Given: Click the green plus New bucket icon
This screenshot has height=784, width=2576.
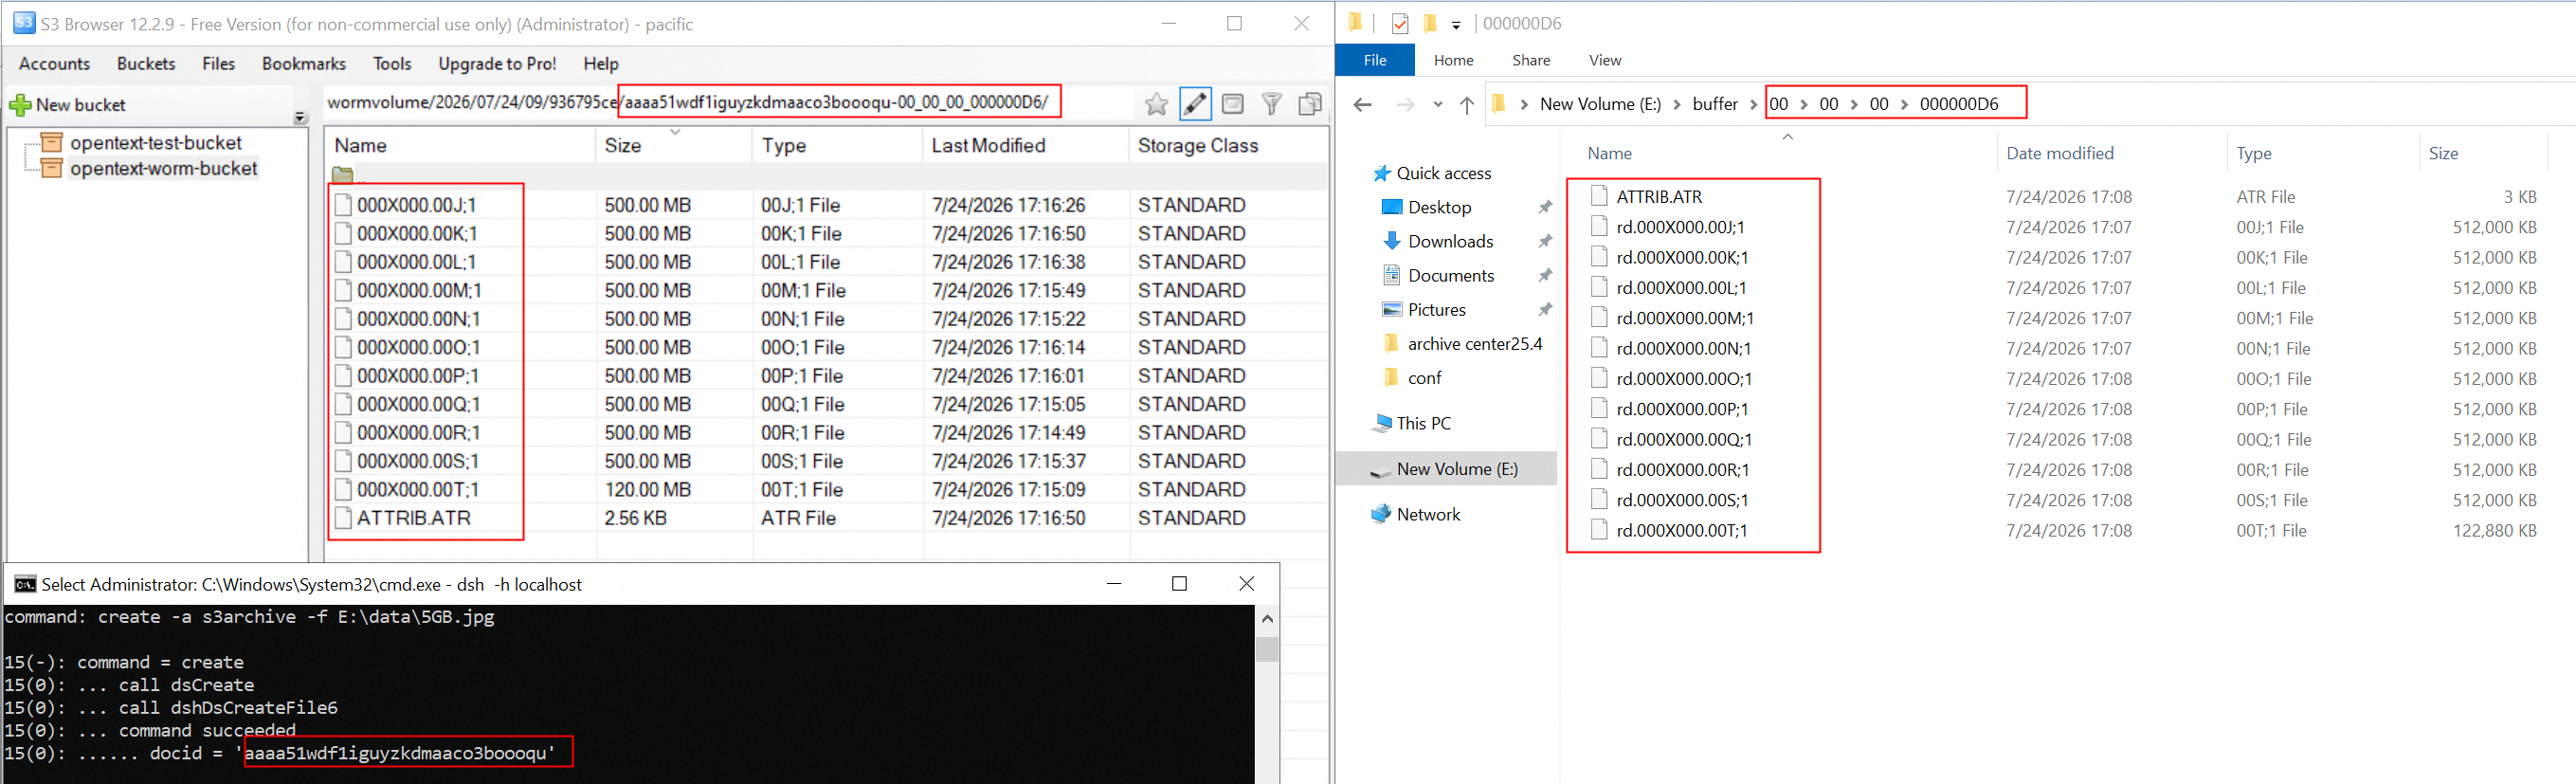Looking at the screenshot, I should [20, 105].
